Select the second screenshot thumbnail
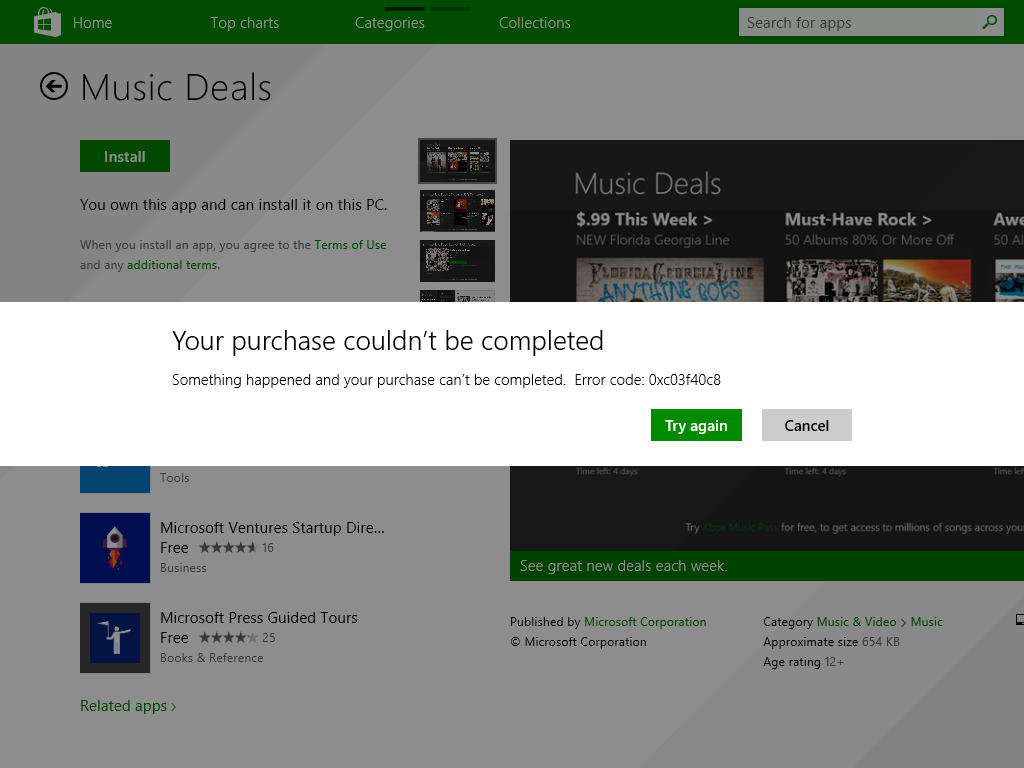 457,211
